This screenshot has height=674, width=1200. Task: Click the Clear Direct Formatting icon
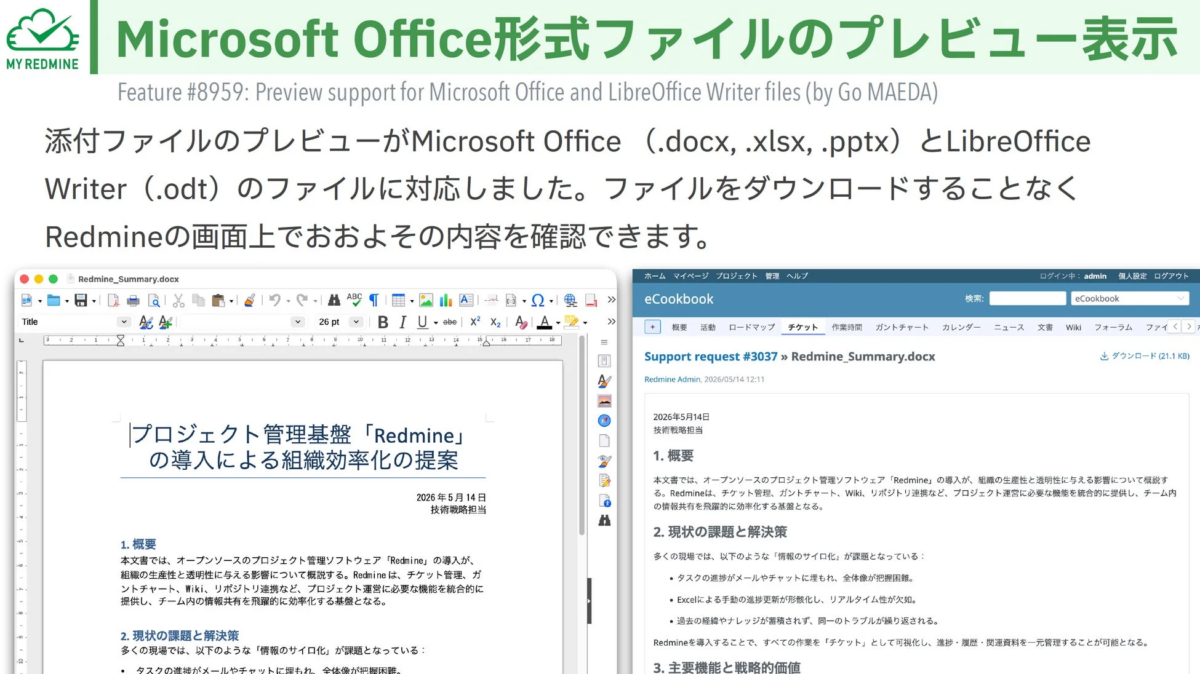520,322
